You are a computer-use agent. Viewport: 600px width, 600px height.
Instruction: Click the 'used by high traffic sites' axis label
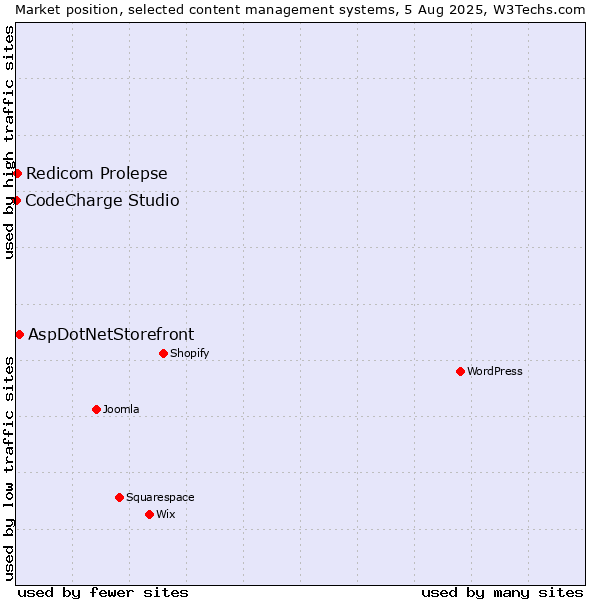click(x=9, y=142)
